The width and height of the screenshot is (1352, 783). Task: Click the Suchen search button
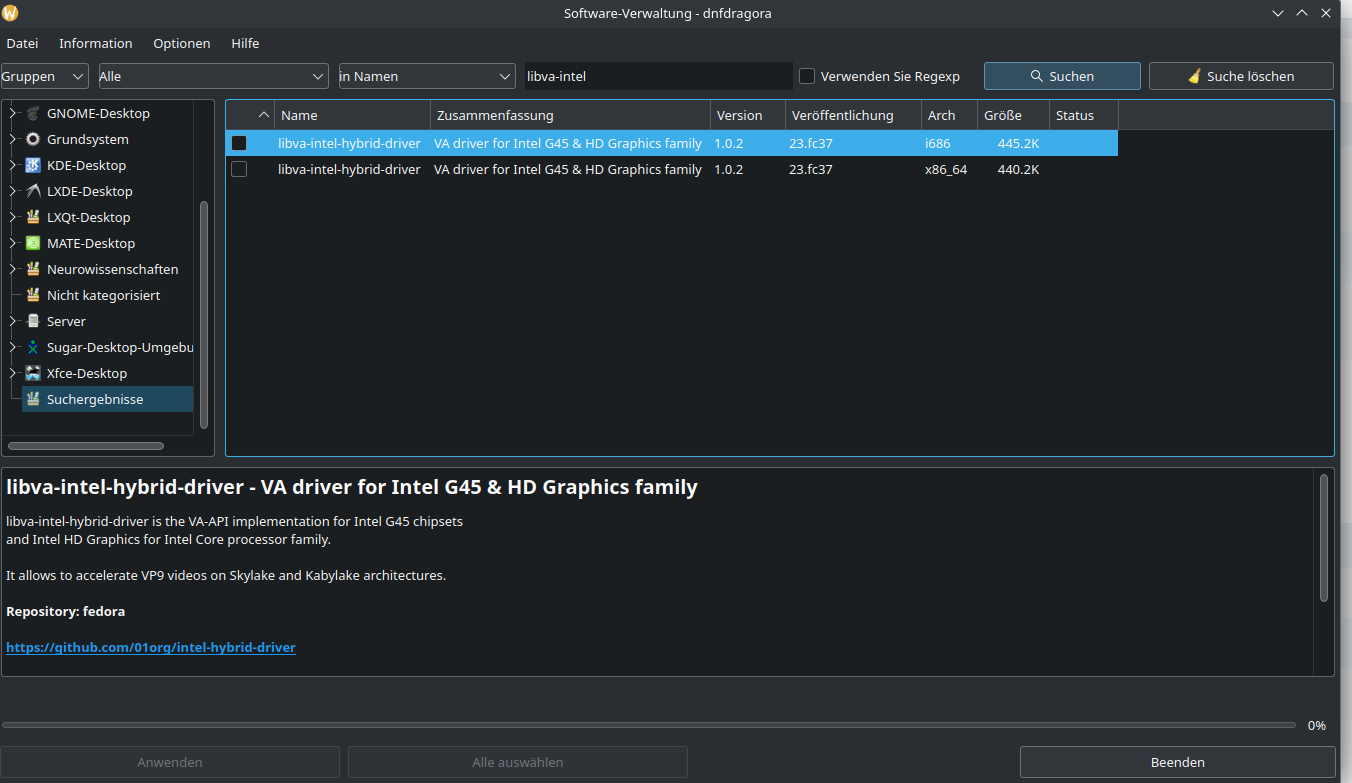tap(1062, 76)
